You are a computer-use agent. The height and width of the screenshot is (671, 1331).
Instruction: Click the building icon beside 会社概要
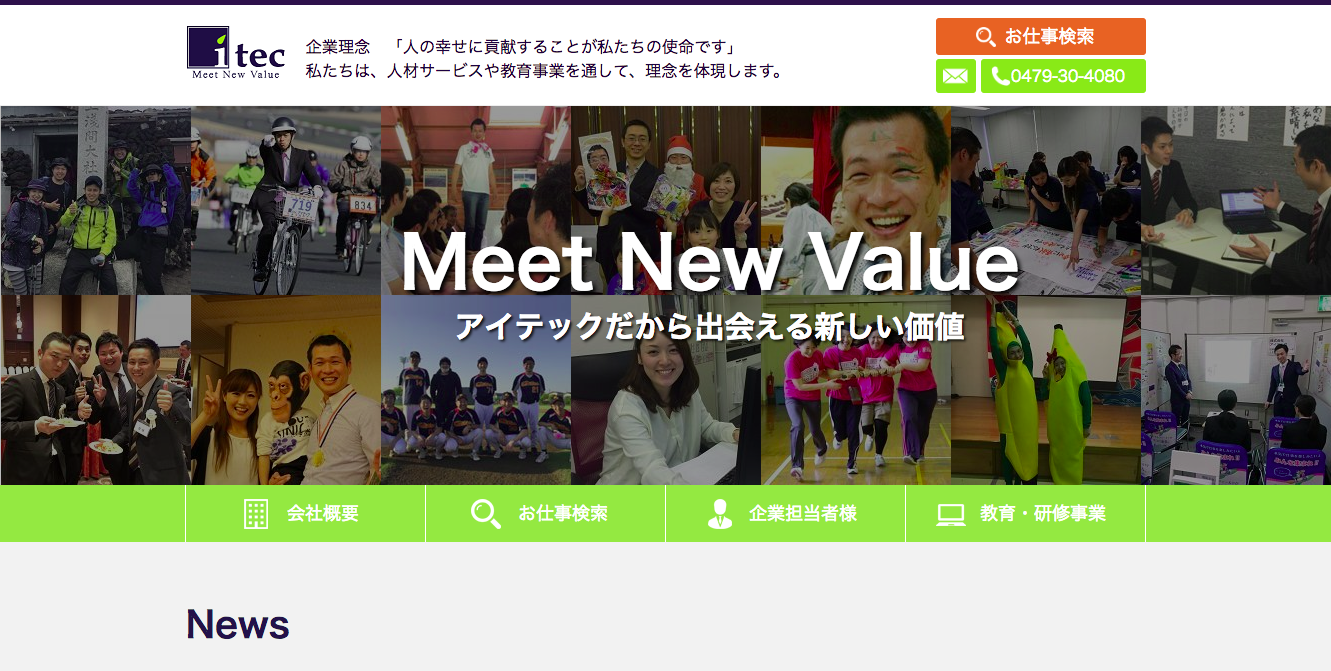(256, 514)
